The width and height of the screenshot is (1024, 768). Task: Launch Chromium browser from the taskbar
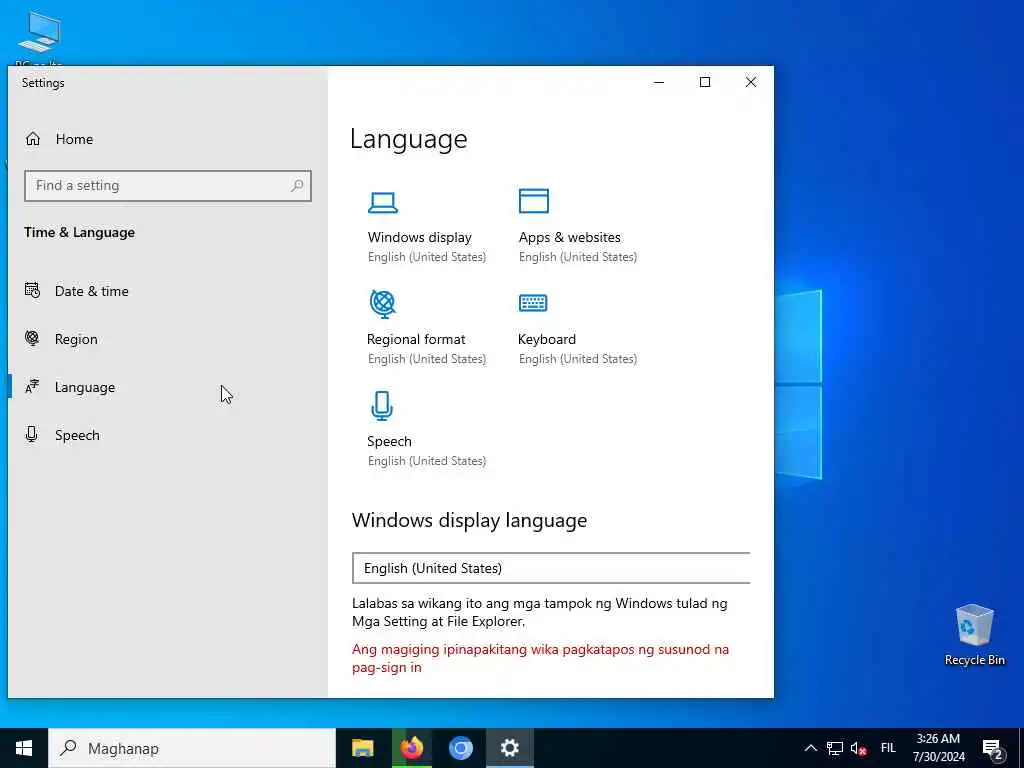460,748
